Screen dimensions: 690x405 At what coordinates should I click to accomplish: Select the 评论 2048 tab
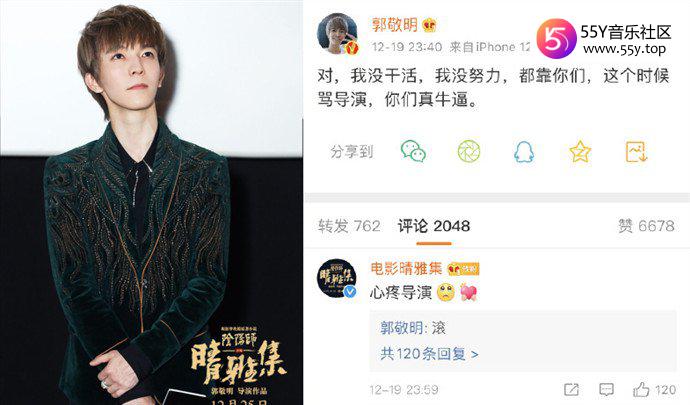[433, 226]
